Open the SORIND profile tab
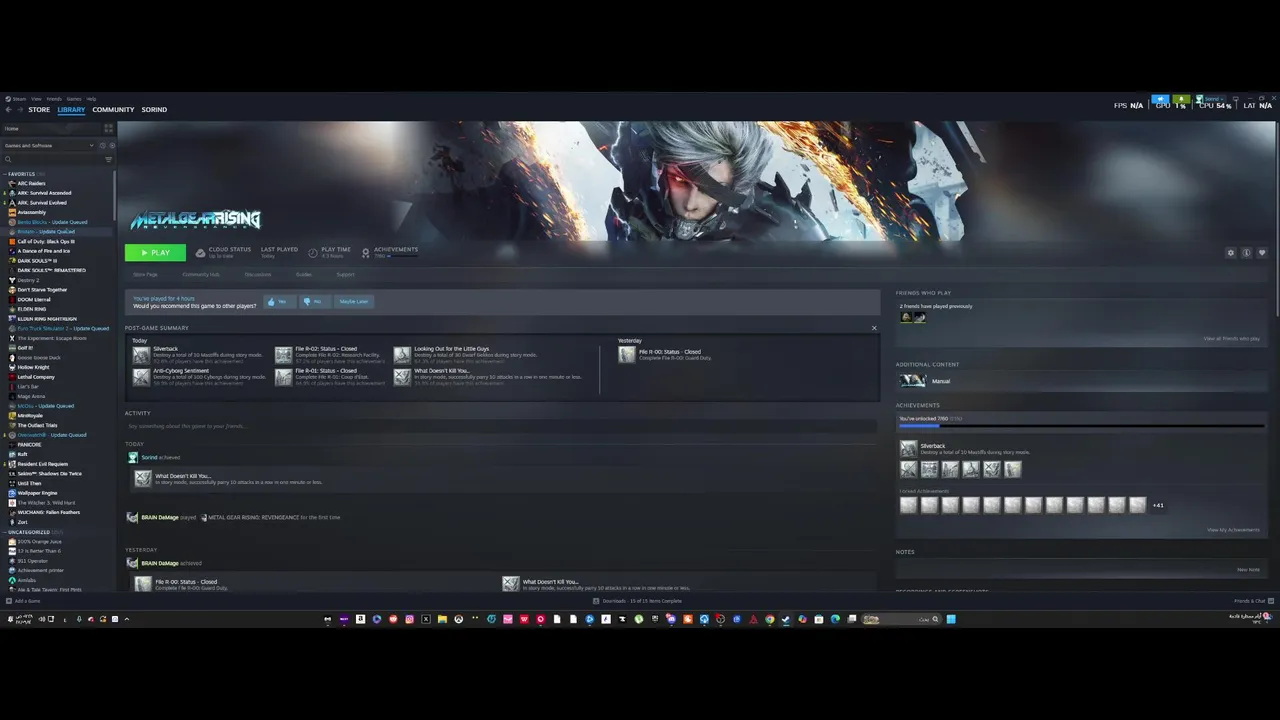The image size is (1280, 720). [x=154, y=109]
